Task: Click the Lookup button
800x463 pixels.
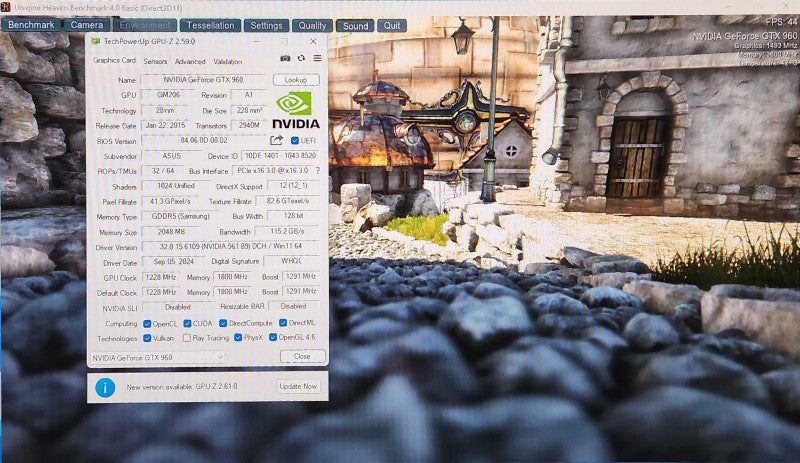Action: [x=296, y=80]
